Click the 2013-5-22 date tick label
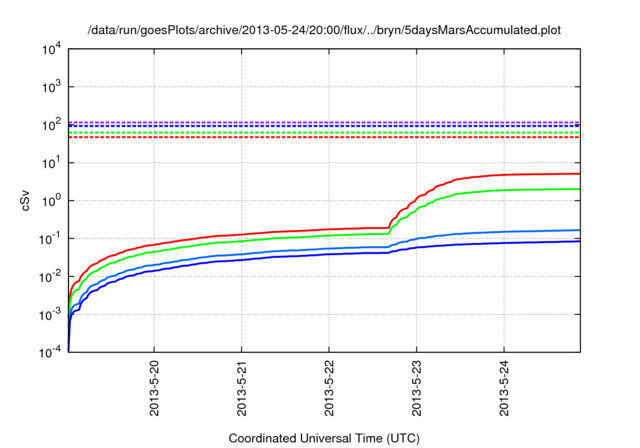The width and height of the screenshot is (640, 448). (x=329, y=388)
